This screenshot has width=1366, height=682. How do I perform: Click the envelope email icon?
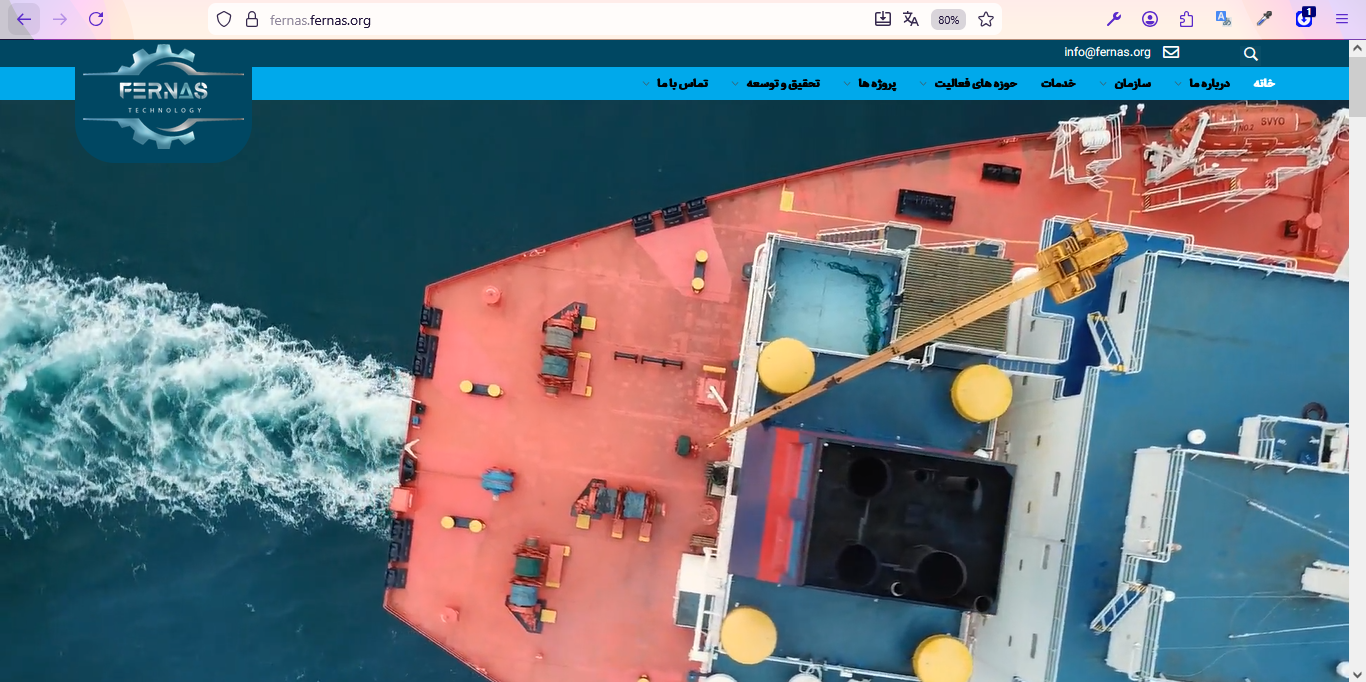click(1171, 52)
